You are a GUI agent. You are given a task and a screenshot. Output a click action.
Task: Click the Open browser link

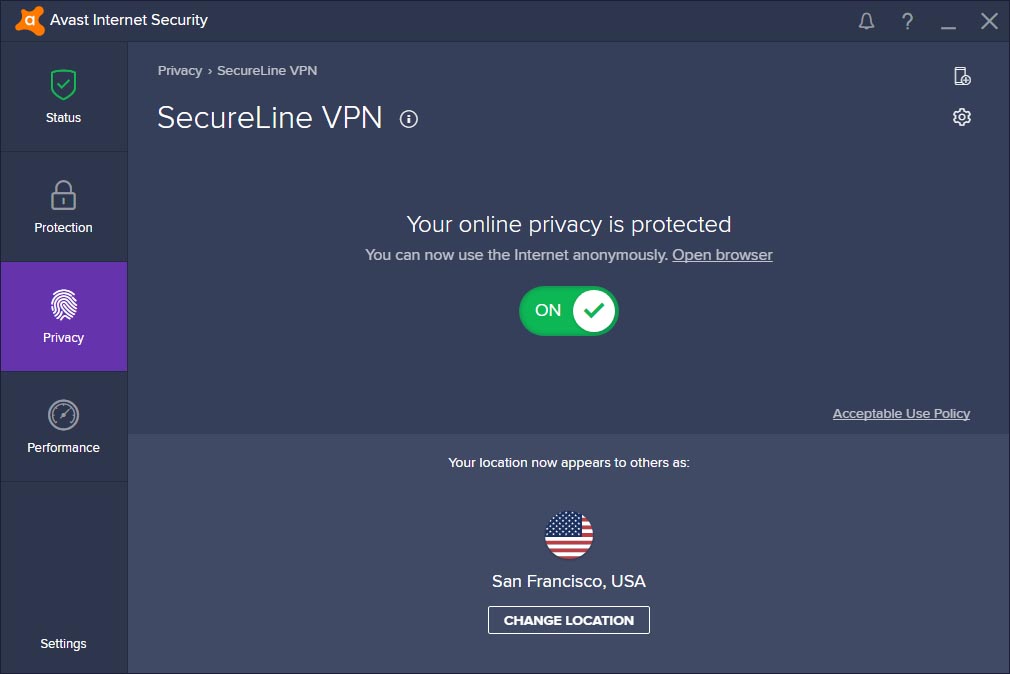[x=722, y=255]
